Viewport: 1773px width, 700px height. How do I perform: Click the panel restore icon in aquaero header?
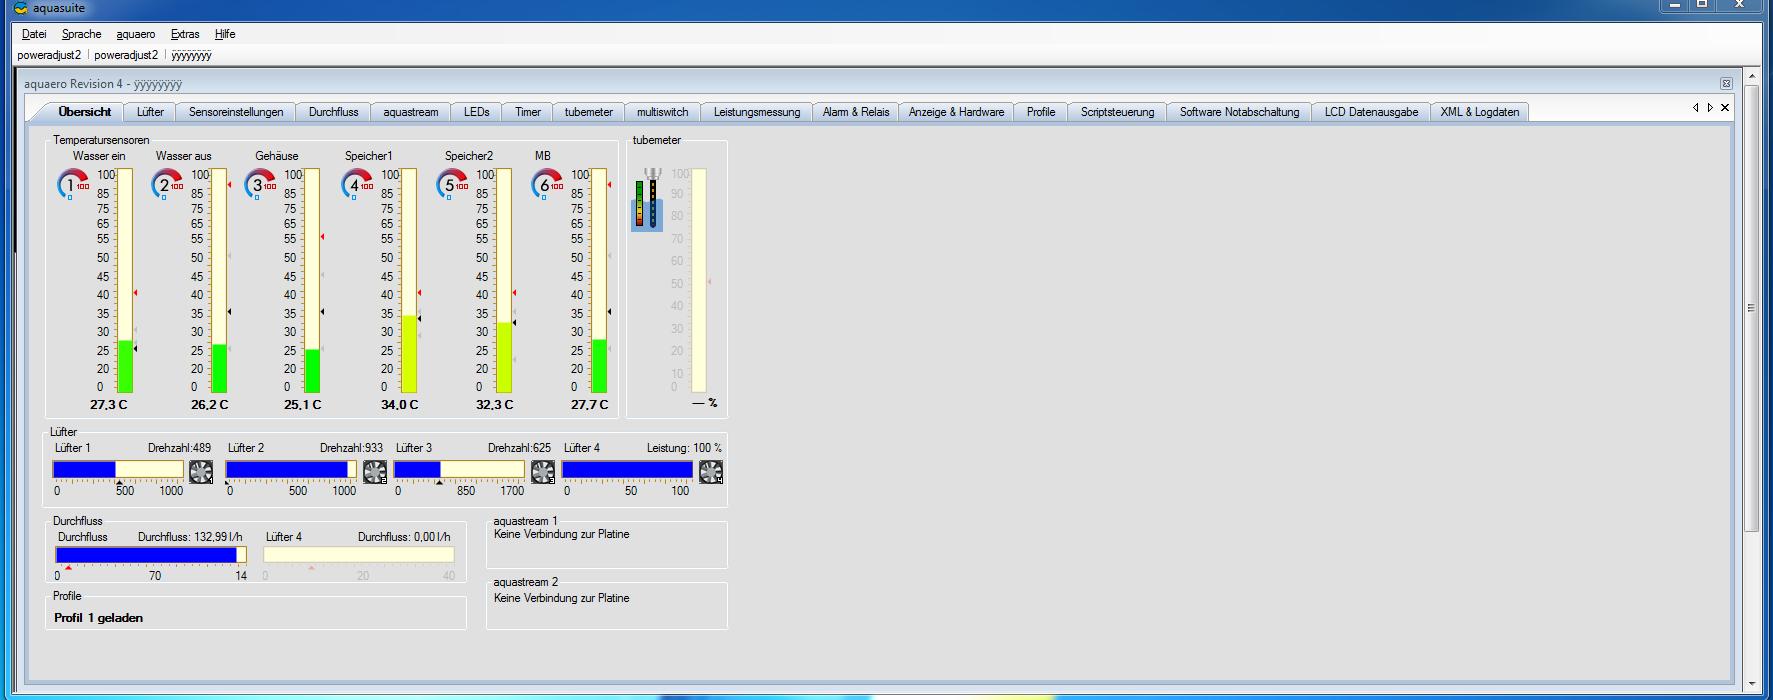(1726, 84)
